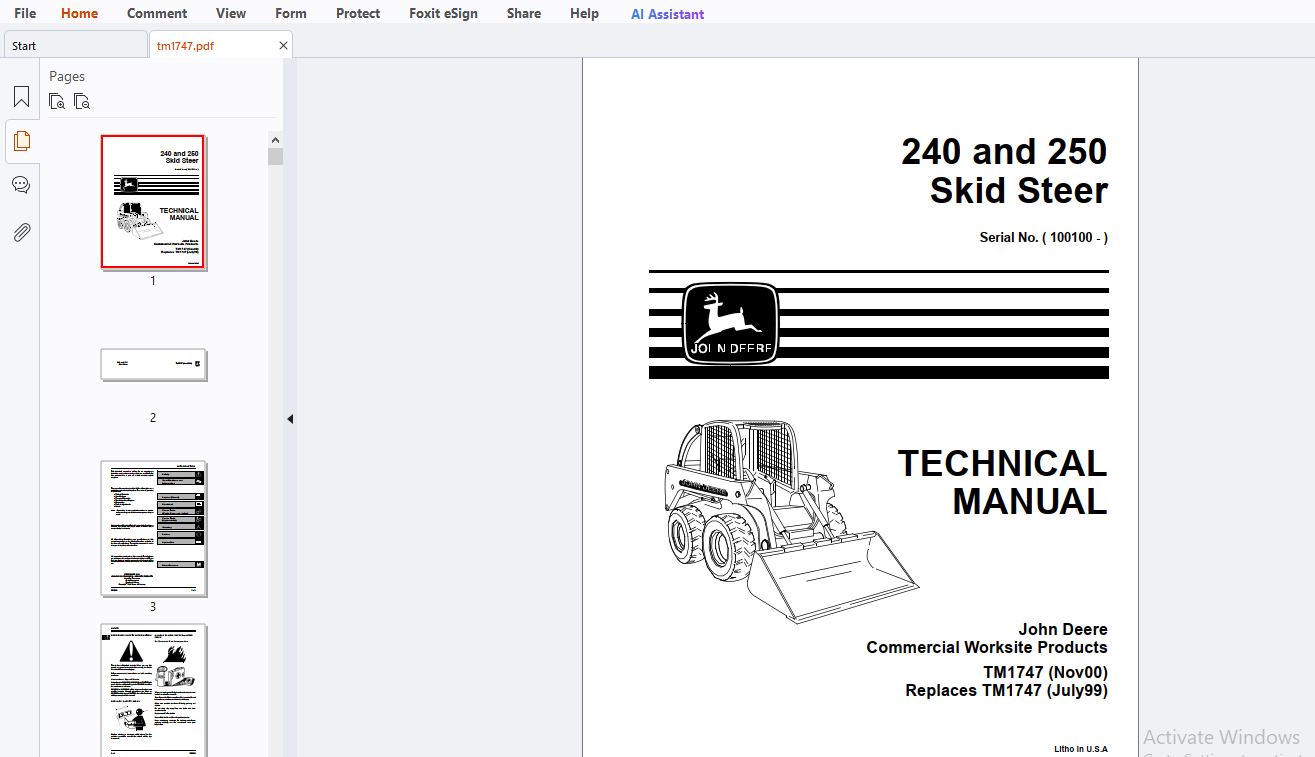Collapse the navigation panel arrow
This screenshot has width=1315, height=757.
(x=290, y=419)
